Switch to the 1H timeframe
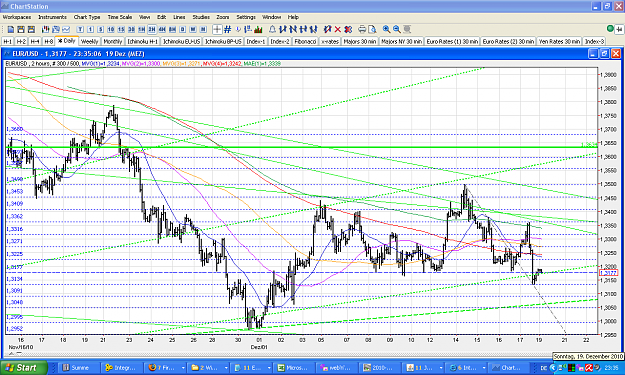The width and height of the screenshot is (625, 375). coord(142,29)
